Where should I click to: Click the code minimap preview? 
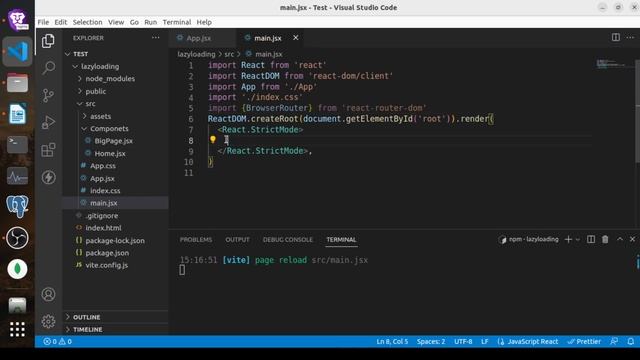(x=611, y=64)
